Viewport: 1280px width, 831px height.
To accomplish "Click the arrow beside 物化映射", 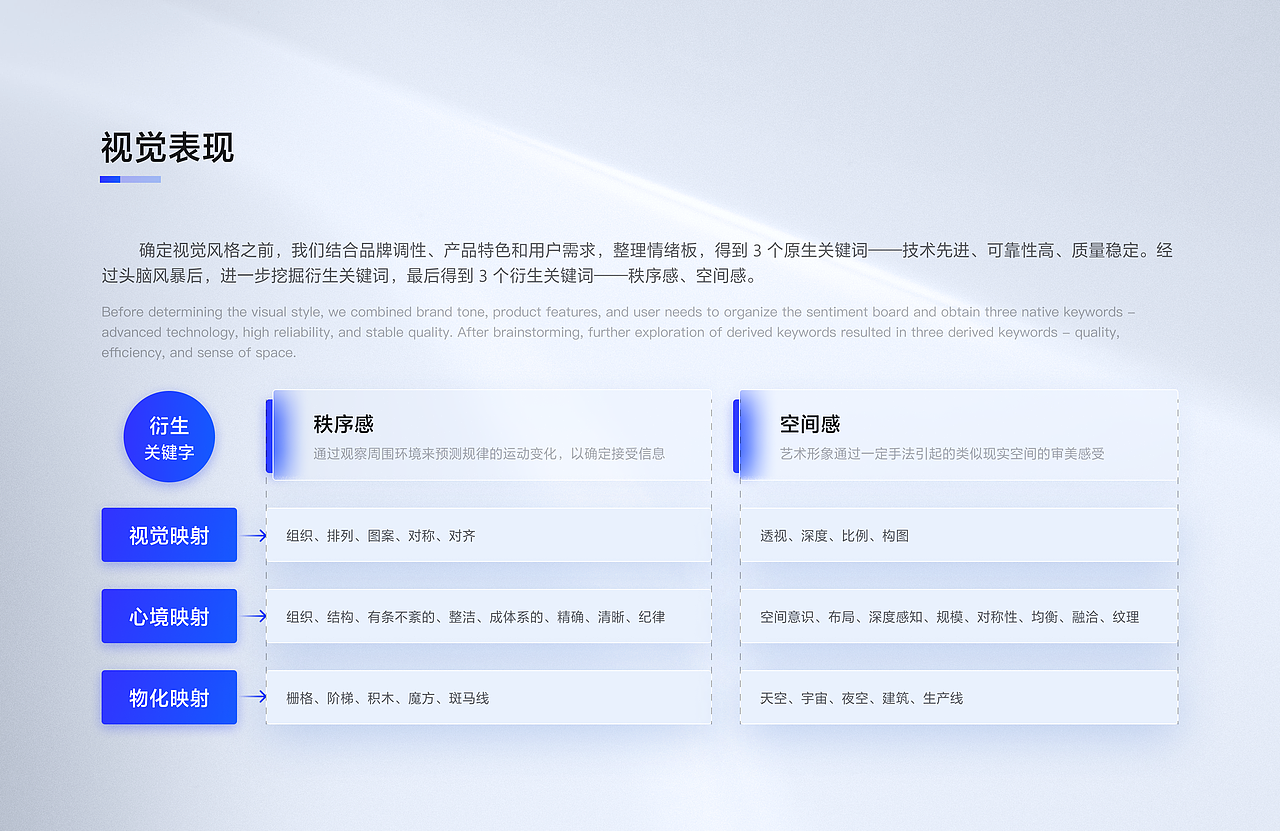I will pos(254,697).
